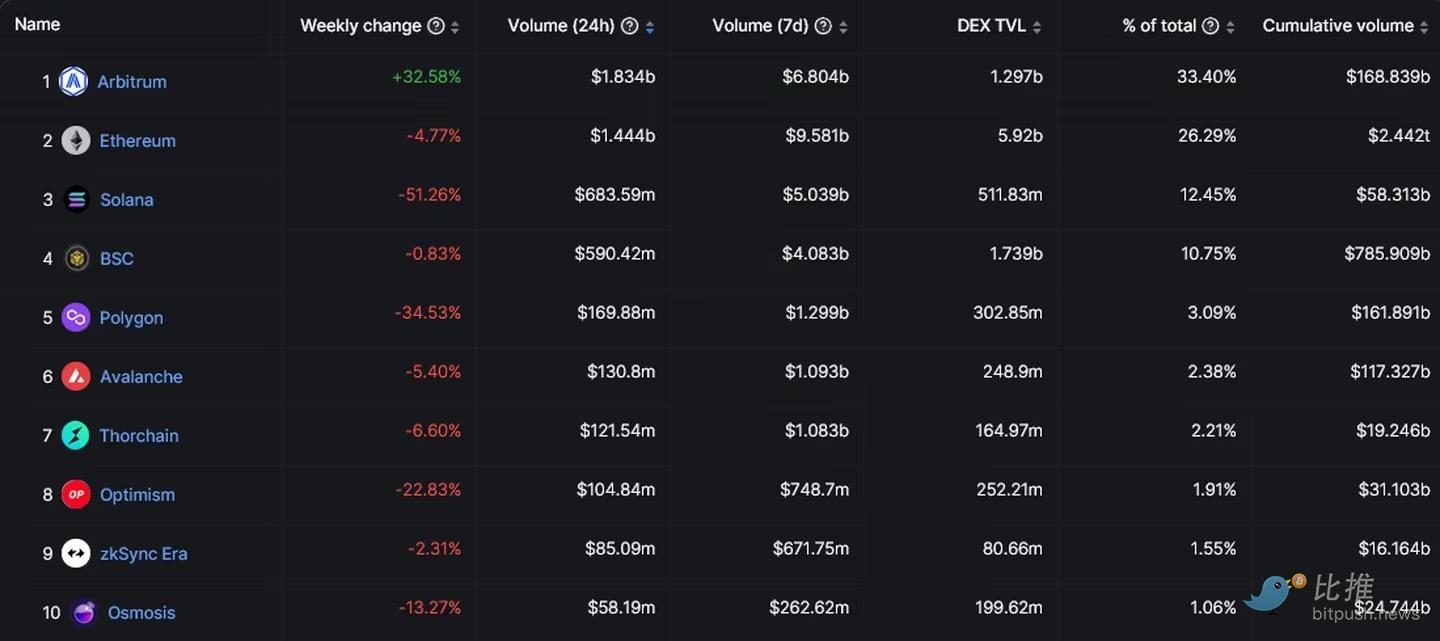Sort table by Volume (7d) arrows
Viewport: 1440px width, 641px height.
tap(843, 28)
